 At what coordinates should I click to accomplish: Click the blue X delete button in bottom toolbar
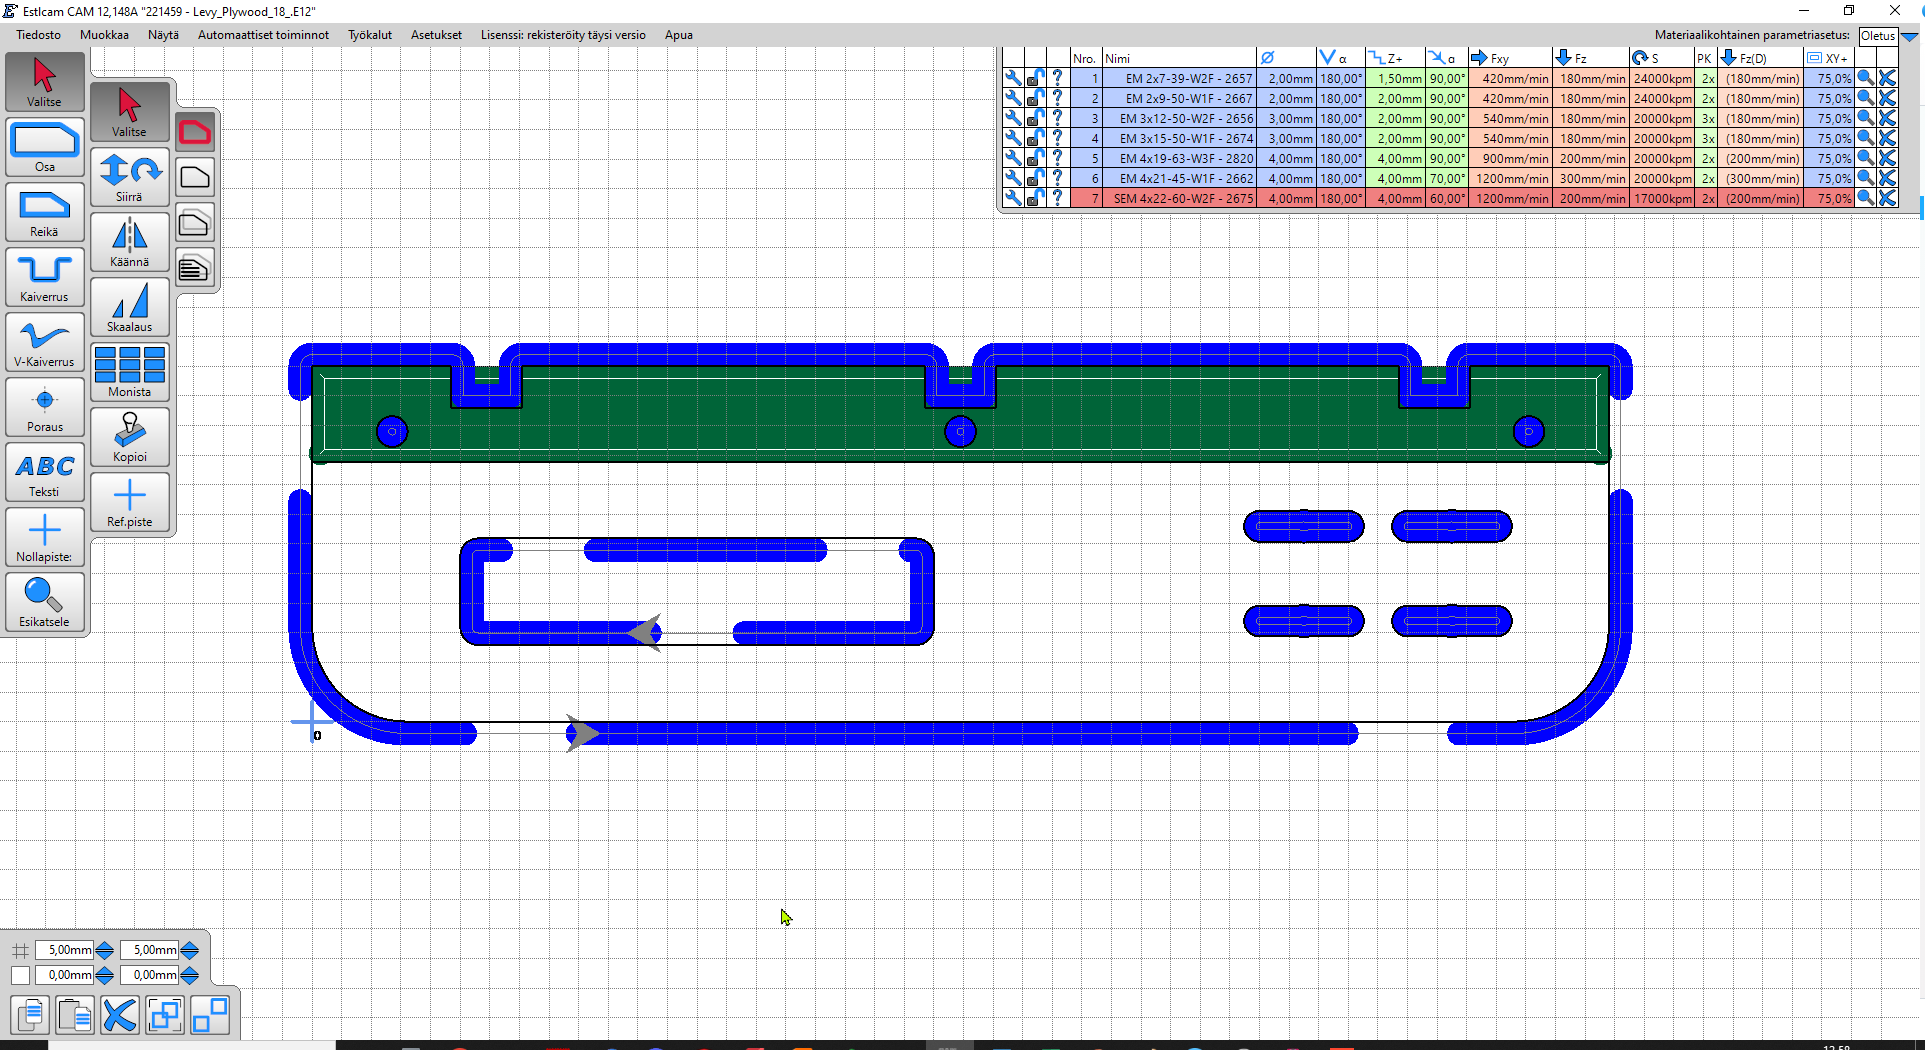click(119, 1015)
